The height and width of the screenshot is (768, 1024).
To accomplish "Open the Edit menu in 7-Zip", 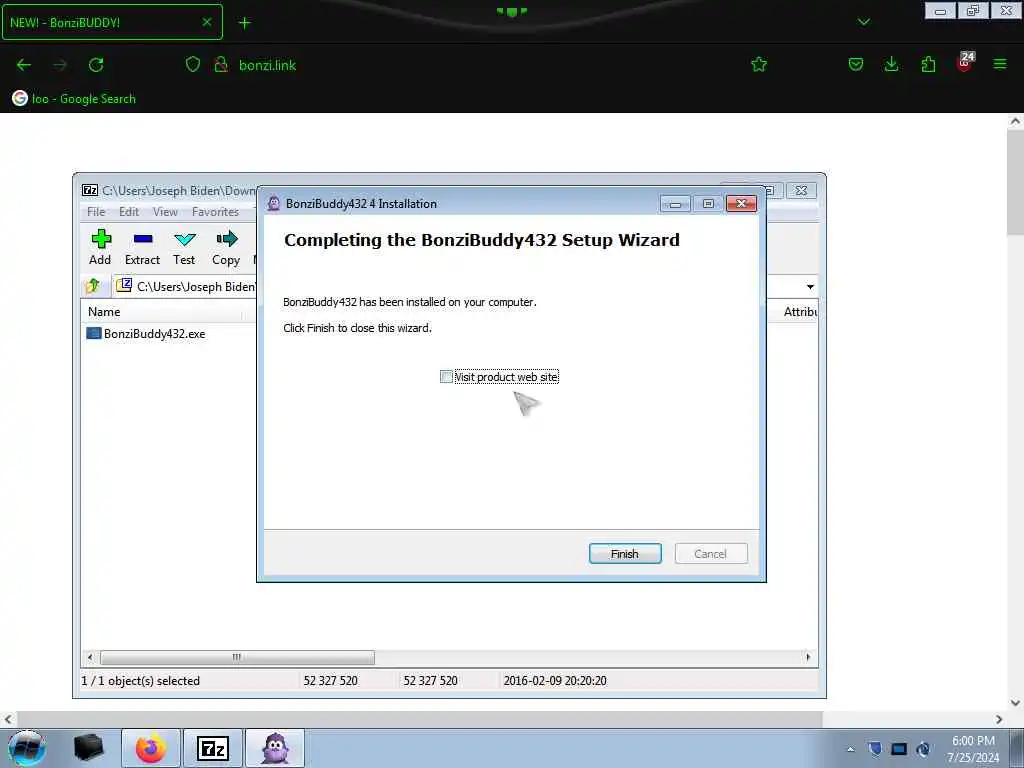I will (x=129, y=212).
